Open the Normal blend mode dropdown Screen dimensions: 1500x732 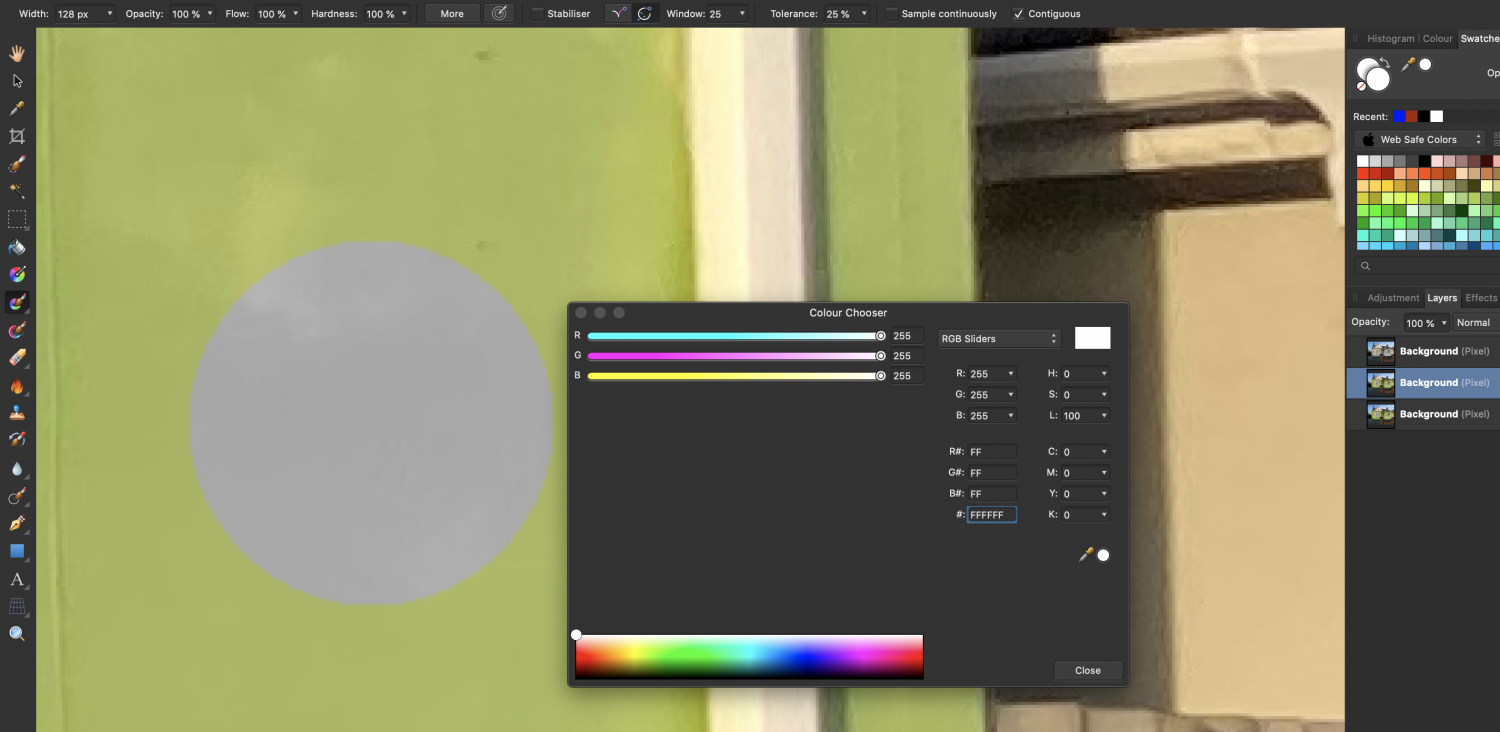[1474, 322]
